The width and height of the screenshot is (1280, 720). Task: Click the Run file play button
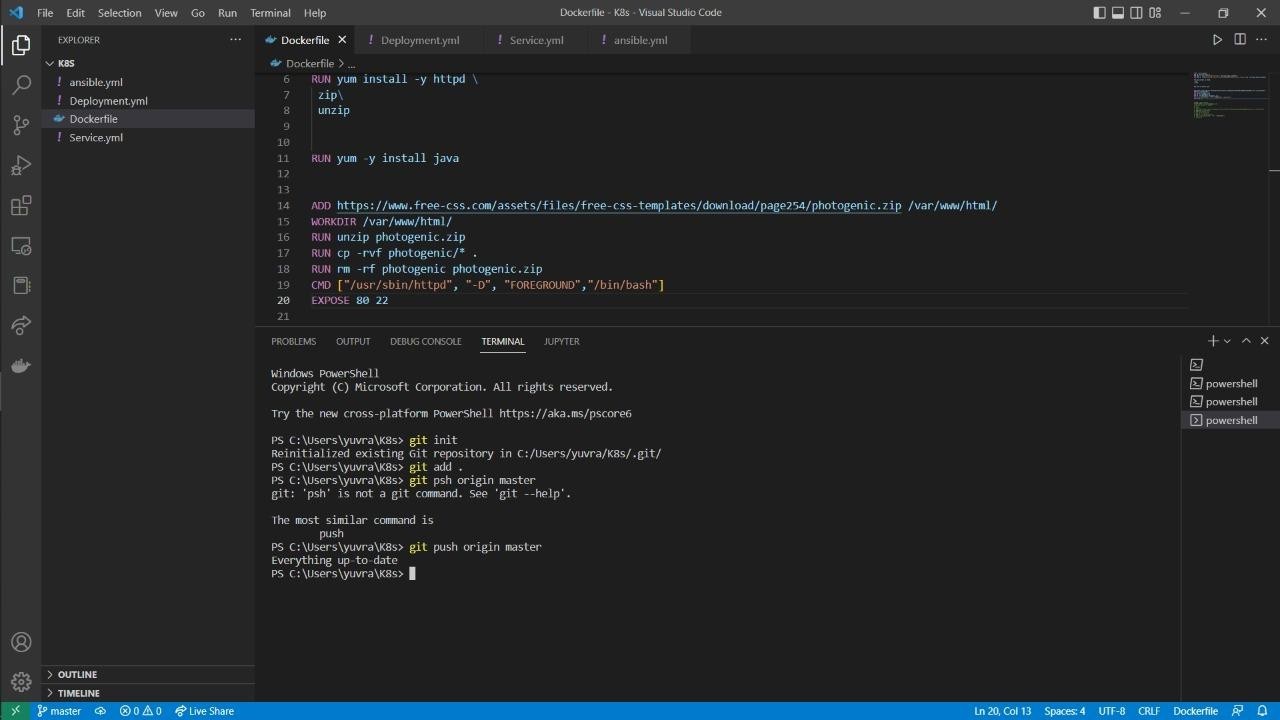point(1217,40)
